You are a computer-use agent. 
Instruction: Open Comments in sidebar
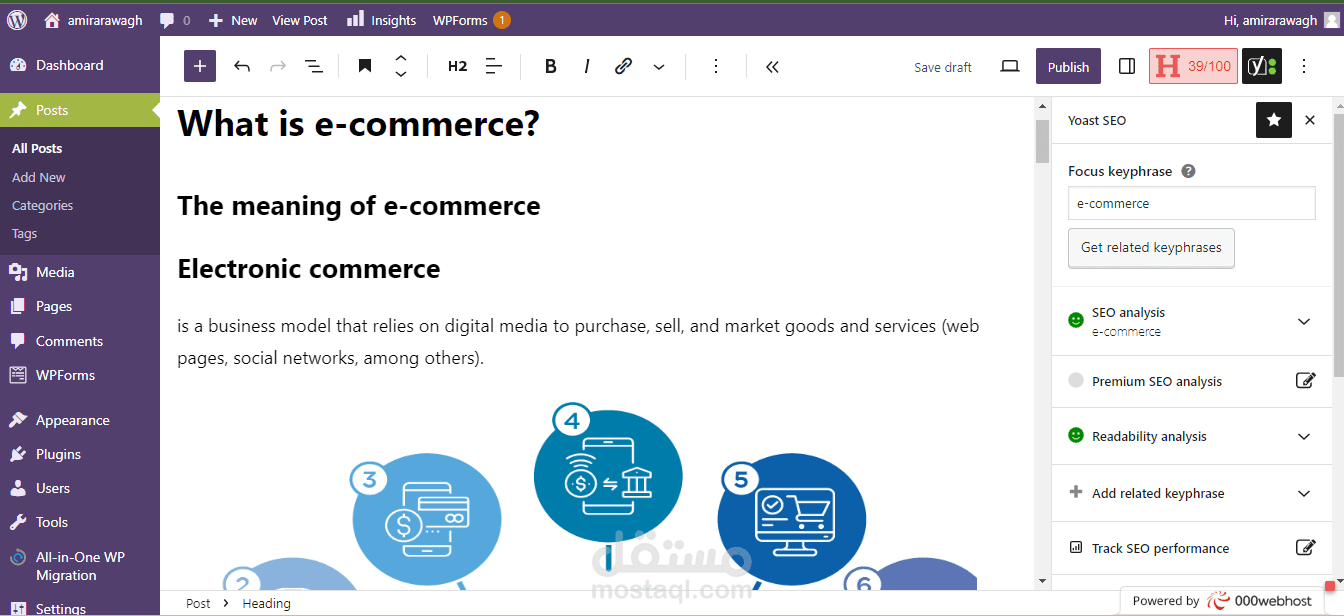point(80,341)
